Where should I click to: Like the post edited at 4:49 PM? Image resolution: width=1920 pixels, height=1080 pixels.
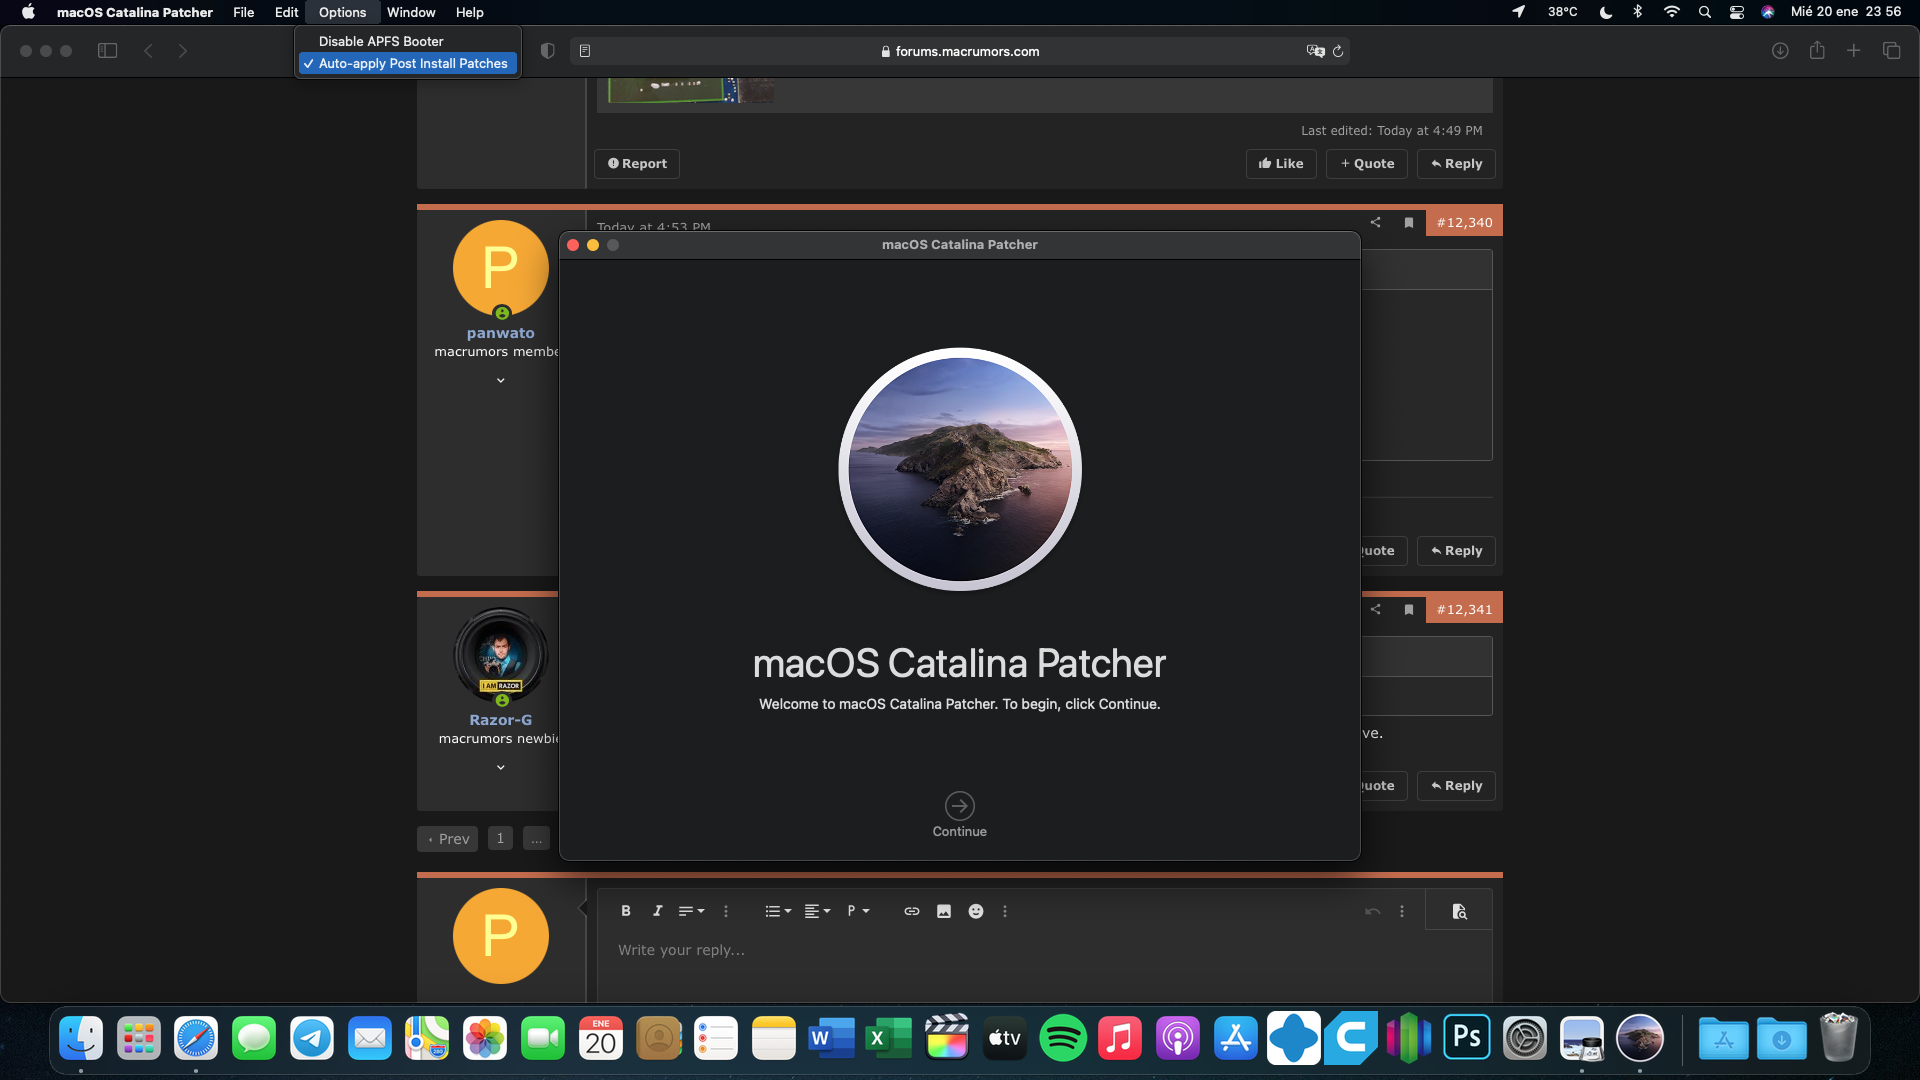1281,164
